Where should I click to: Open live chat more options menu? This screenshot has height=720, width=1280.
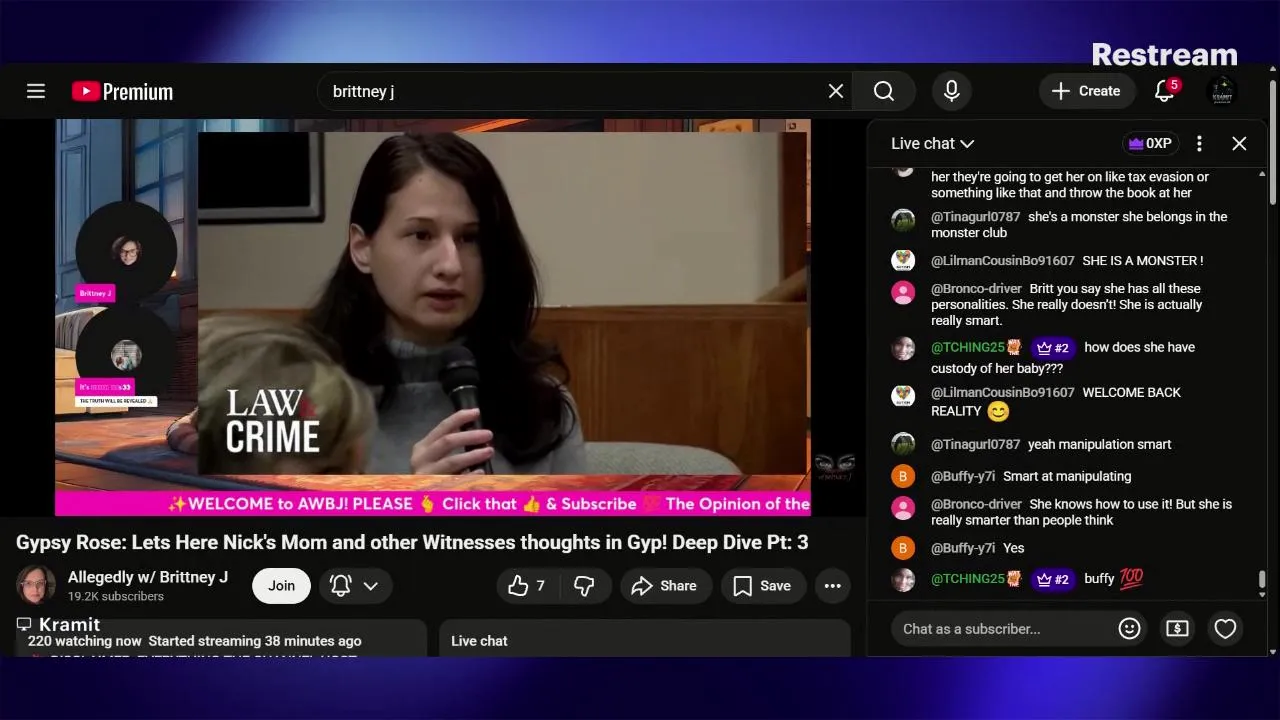[x=1199, y=143]
